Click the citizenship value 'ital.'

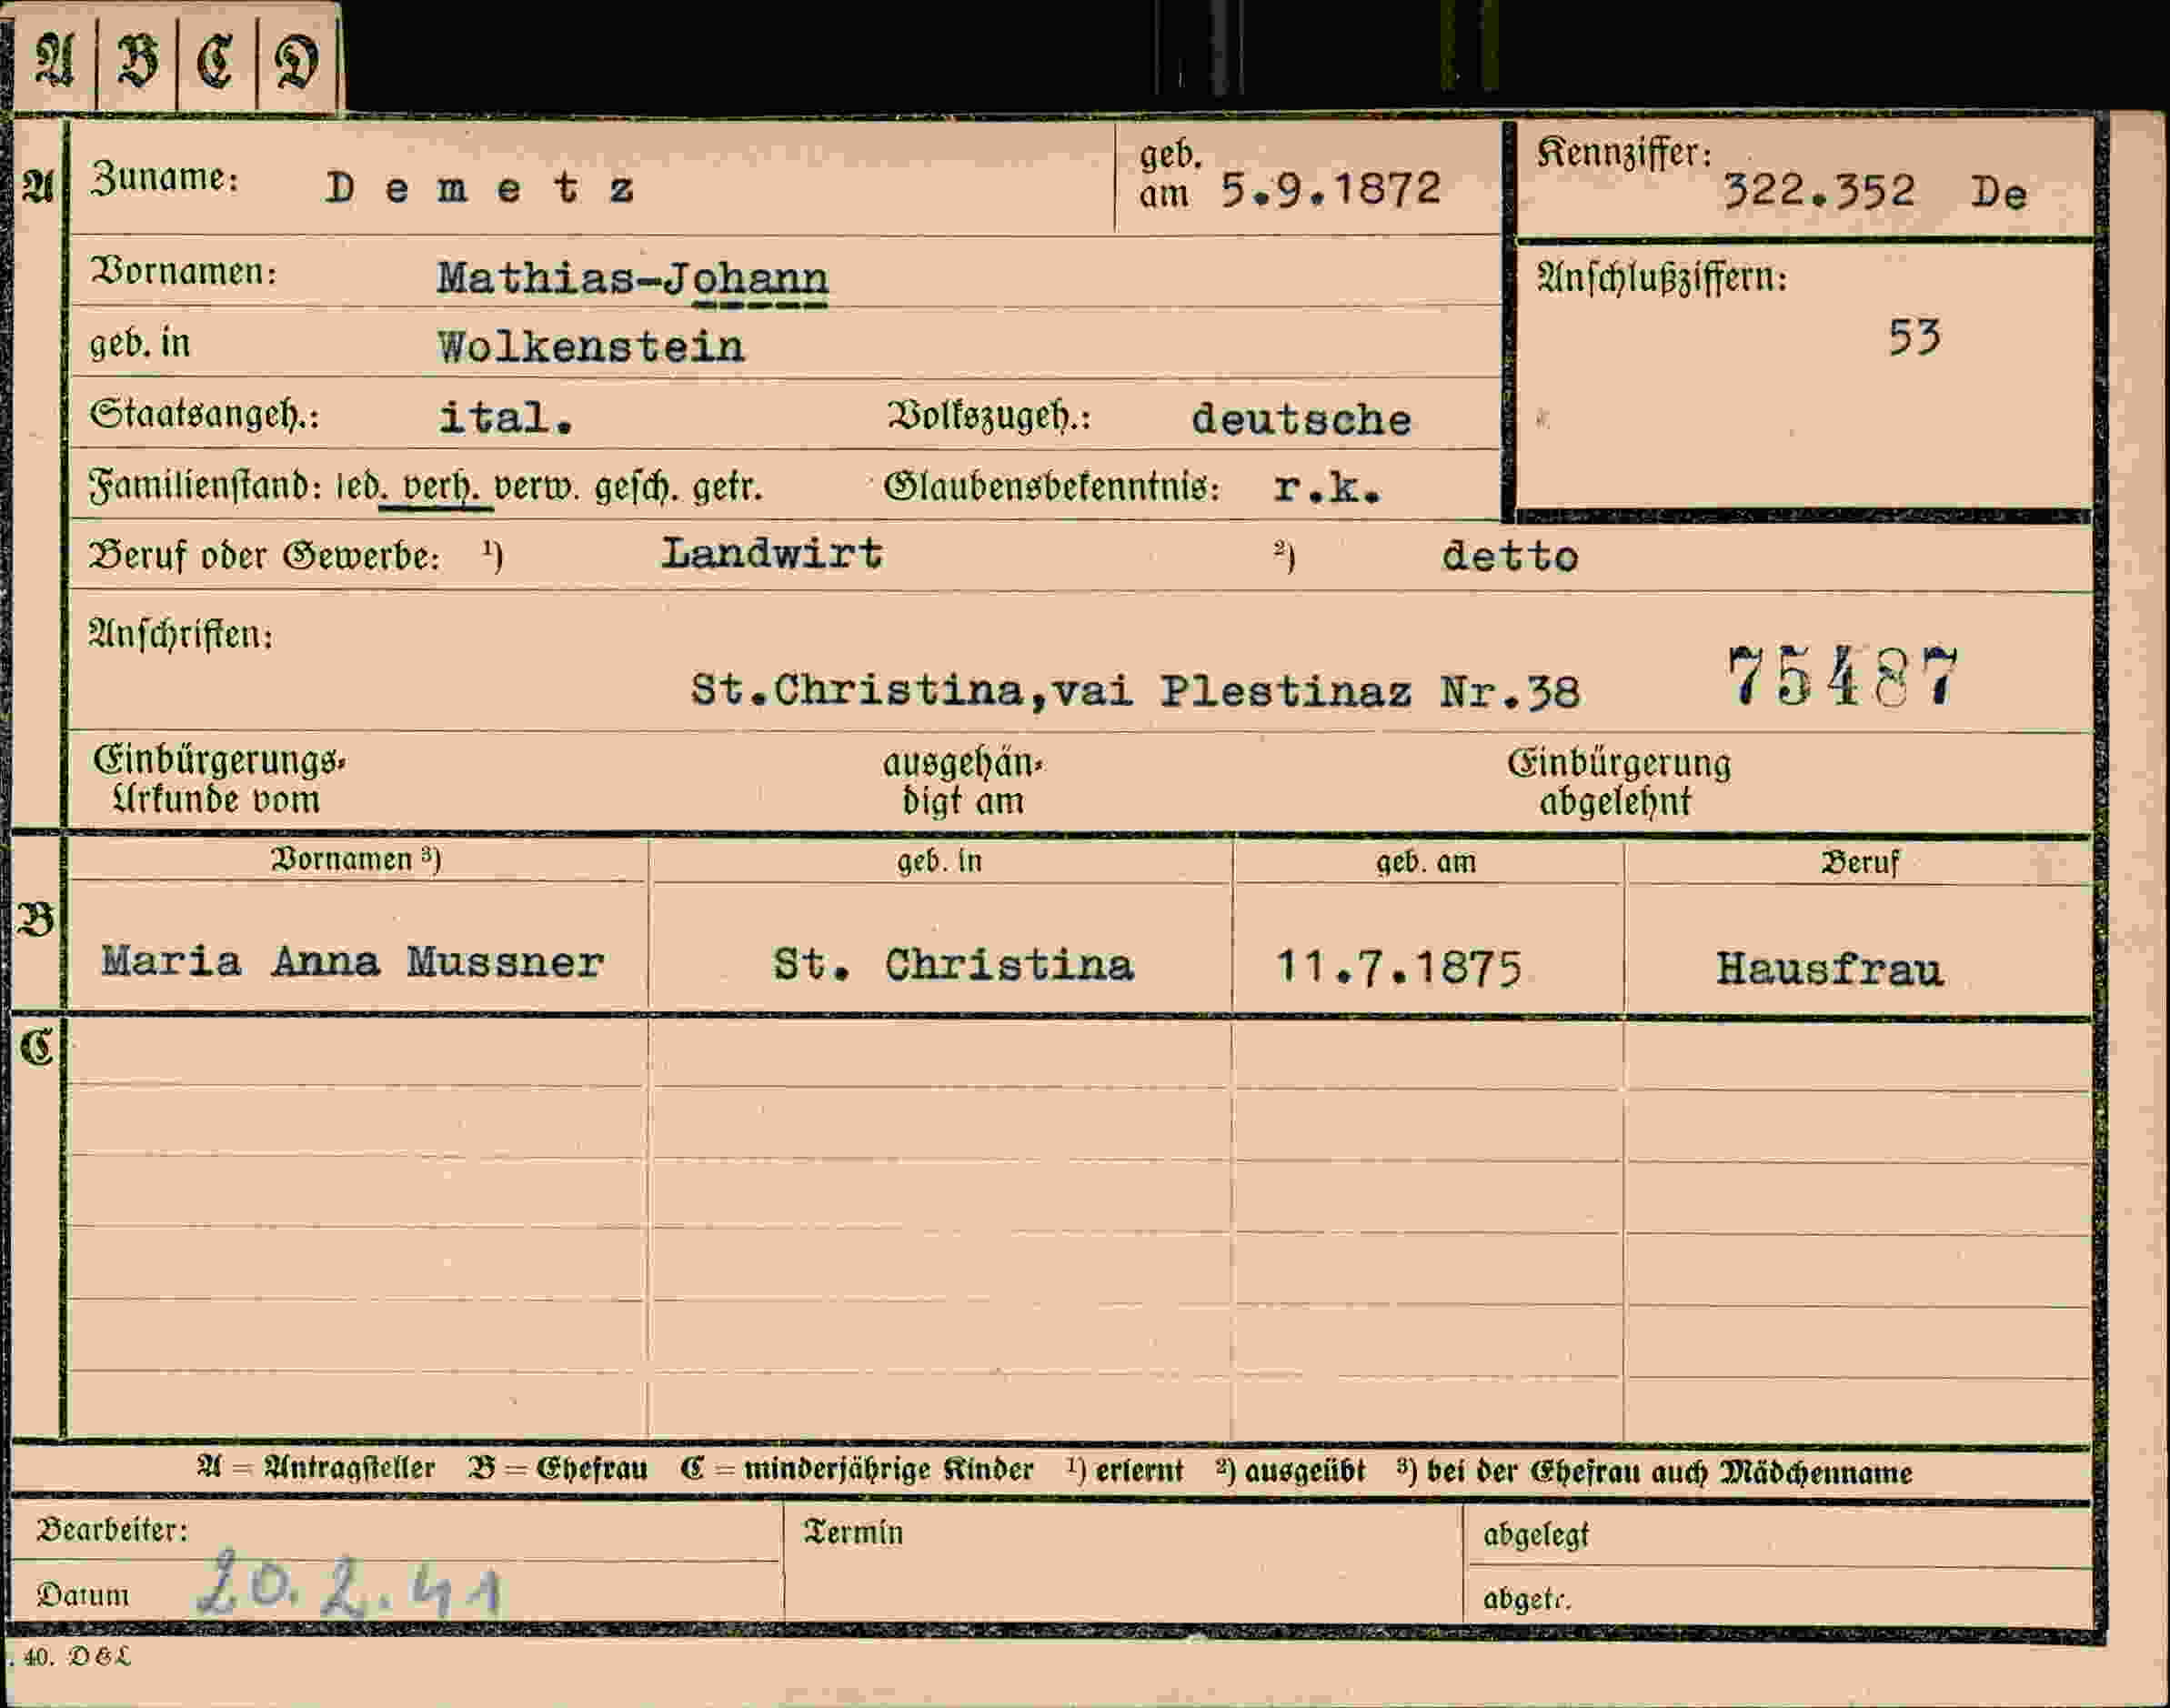tap(506, 417)
